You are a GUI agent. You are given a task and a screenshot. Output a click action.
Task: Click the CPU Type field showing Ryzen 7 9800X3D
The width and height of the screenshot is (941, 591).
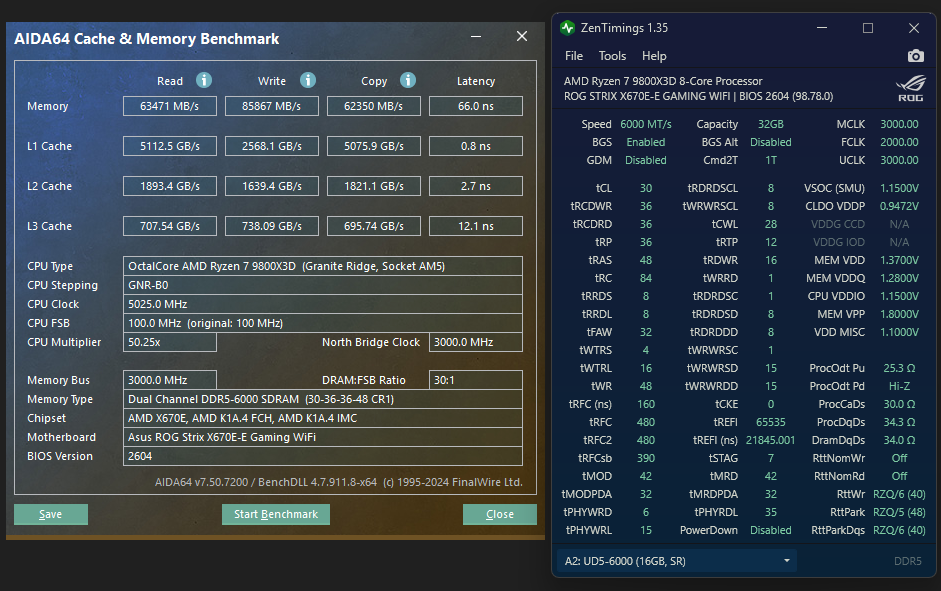tap(323, 266)
